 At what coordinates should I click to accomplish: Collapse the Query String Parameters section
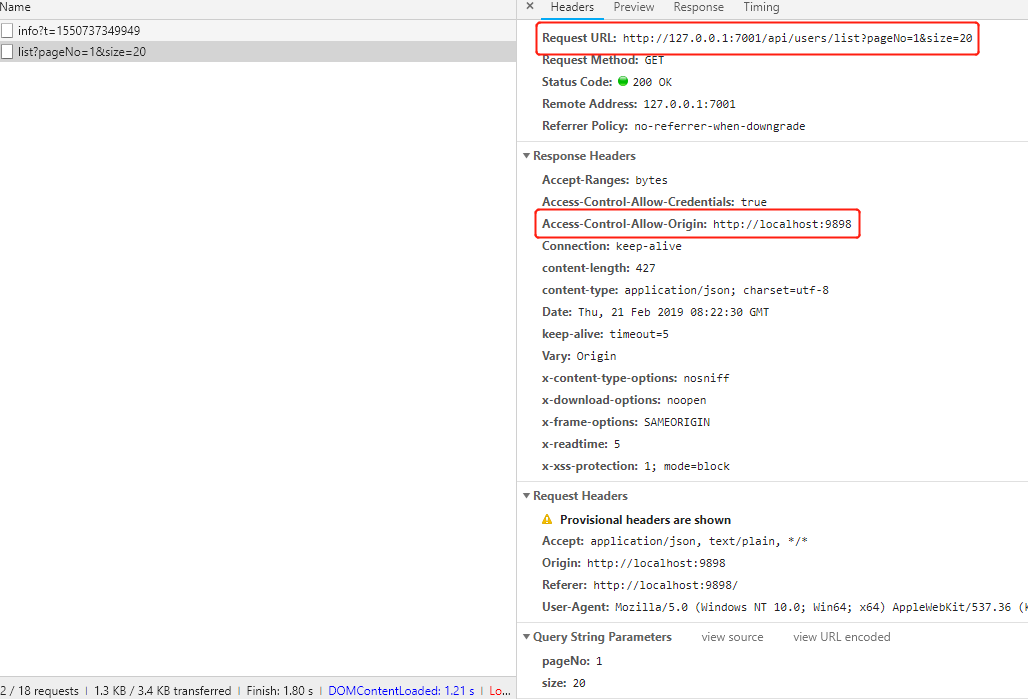click(527, 637)
